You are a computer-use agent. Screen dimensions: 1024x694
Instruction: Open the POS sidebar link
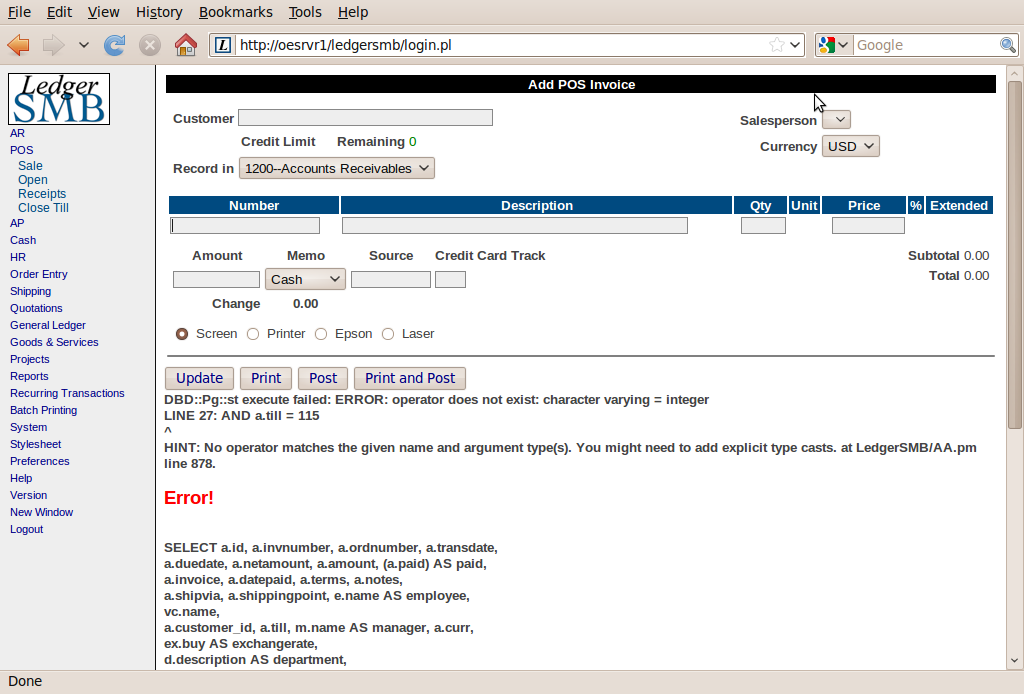22,150
